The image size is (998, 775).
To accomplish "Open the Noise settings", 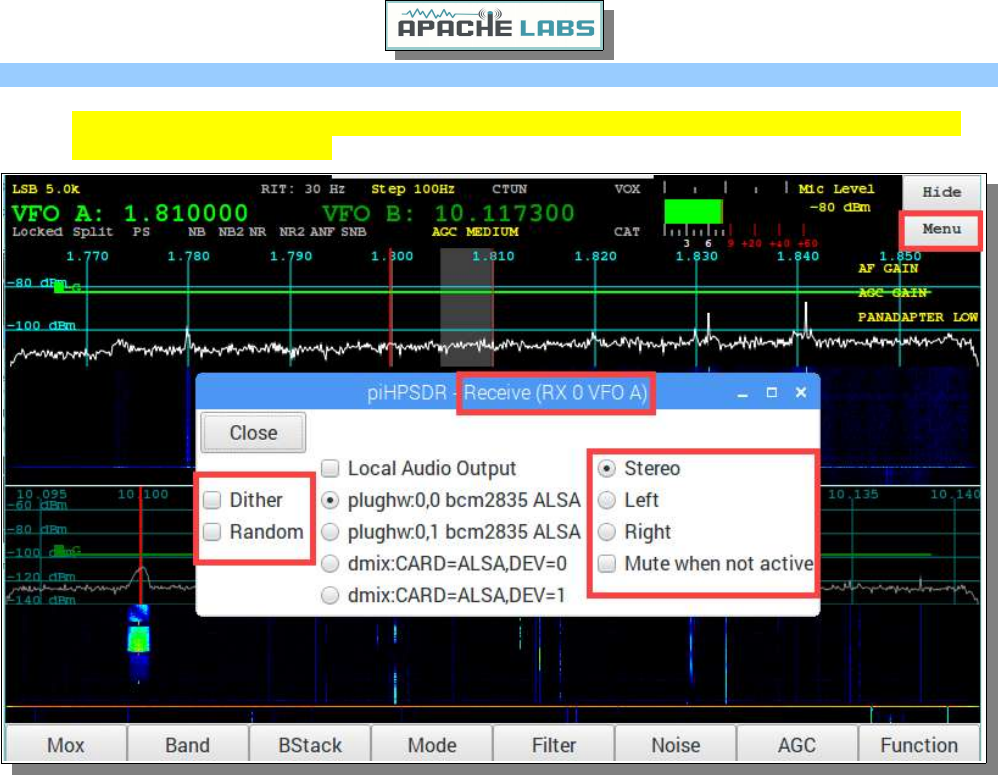I will click(x=675, y=744).
